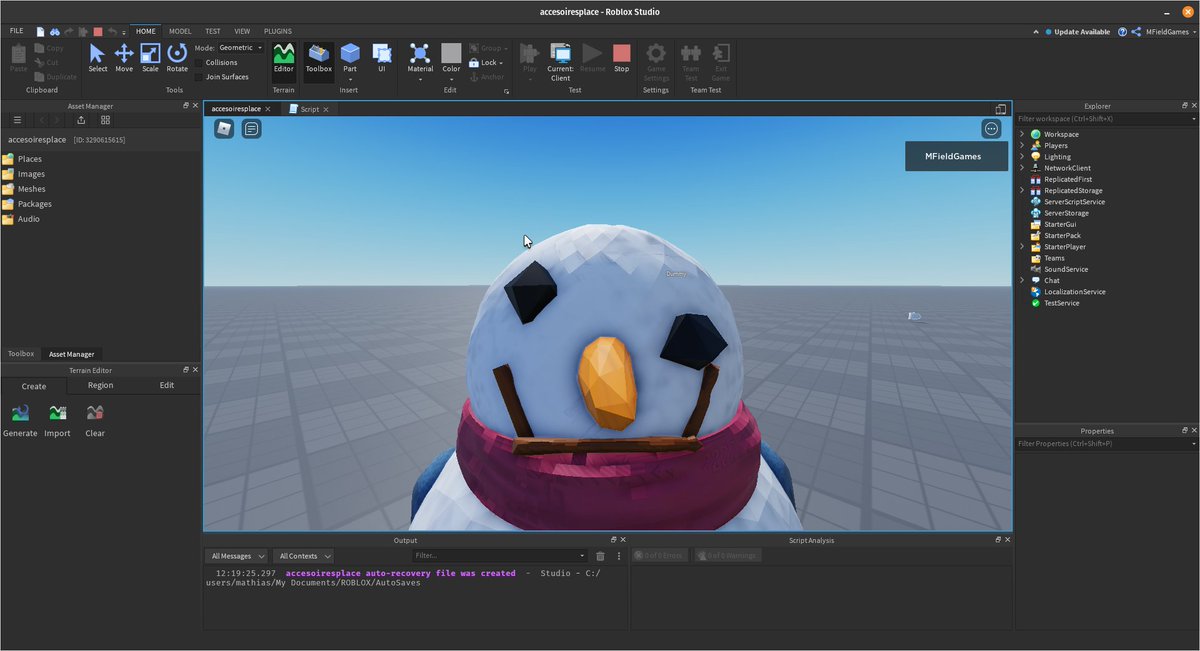This screenshot has width=1200, height=651.
Task: Switch to the PLUGINS ribbon tab
Action: (x=278, y=32)
